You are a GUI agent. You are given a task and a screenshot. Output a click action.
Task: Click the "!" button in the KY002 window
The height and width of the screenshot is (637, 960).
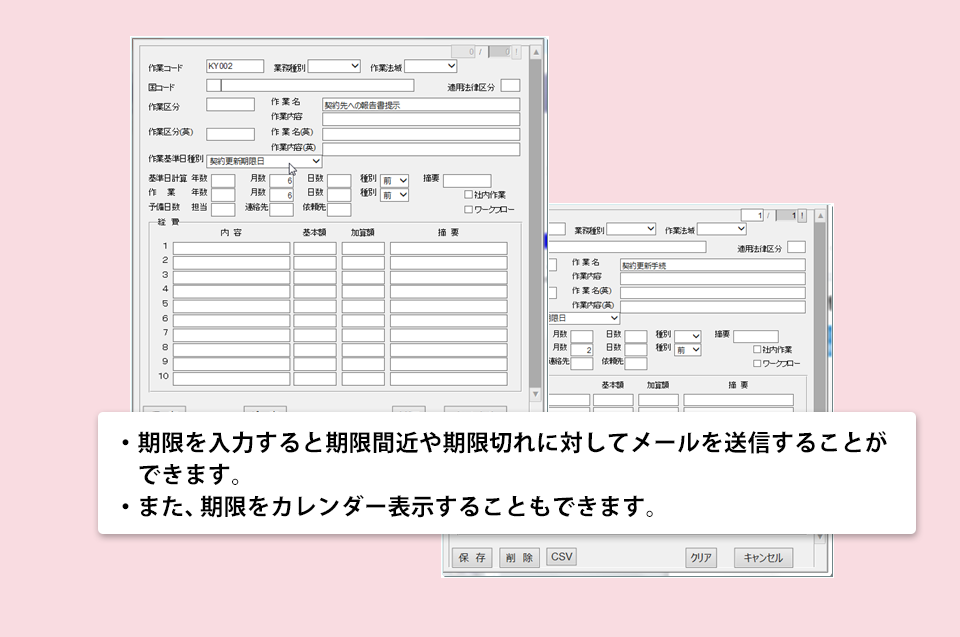(516, 51)
